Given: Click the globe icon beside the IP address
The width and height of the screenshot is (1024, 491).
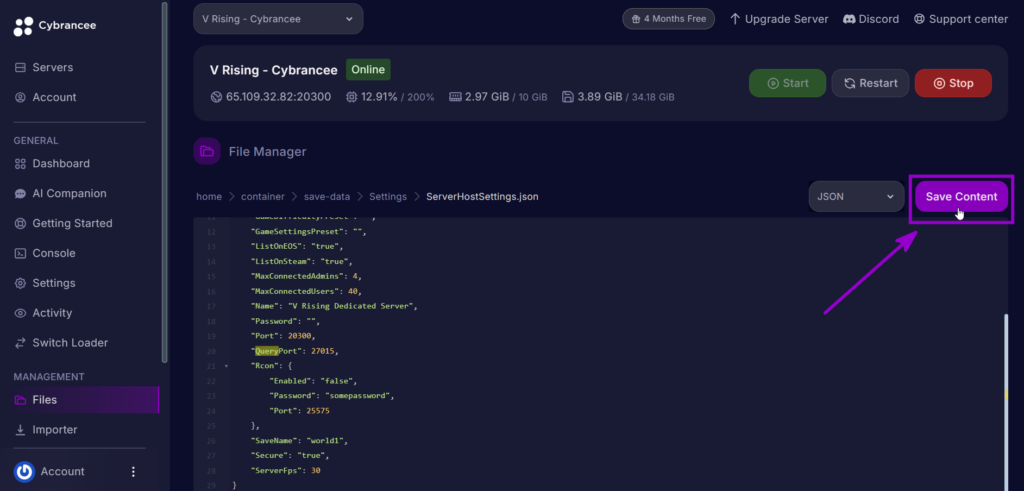Looking at the screenshot, I should coord(216,97).
